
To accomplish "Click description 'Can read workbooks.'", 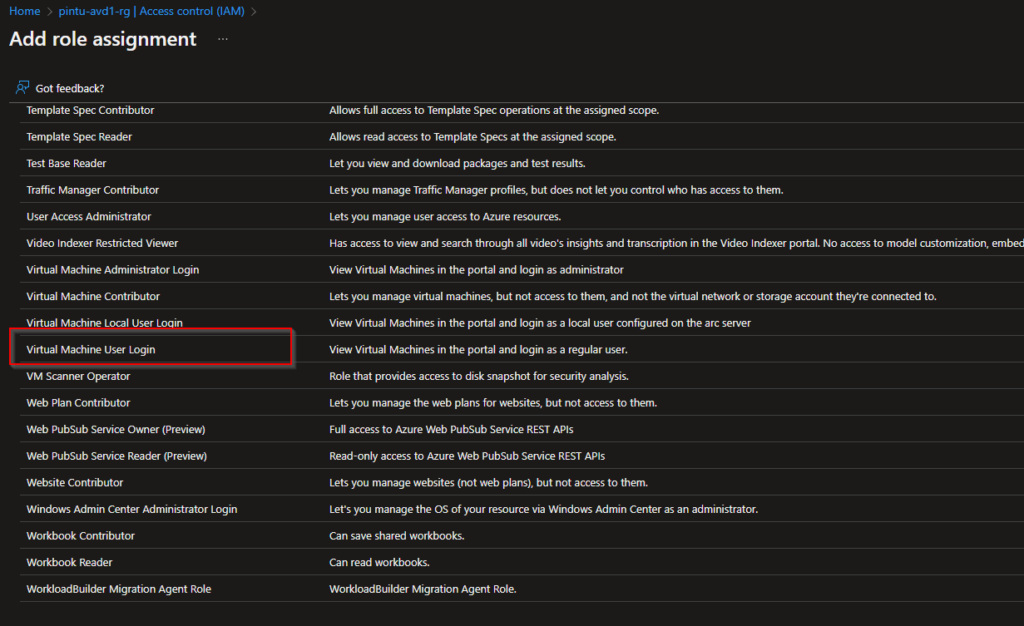I will click(379, 563).
